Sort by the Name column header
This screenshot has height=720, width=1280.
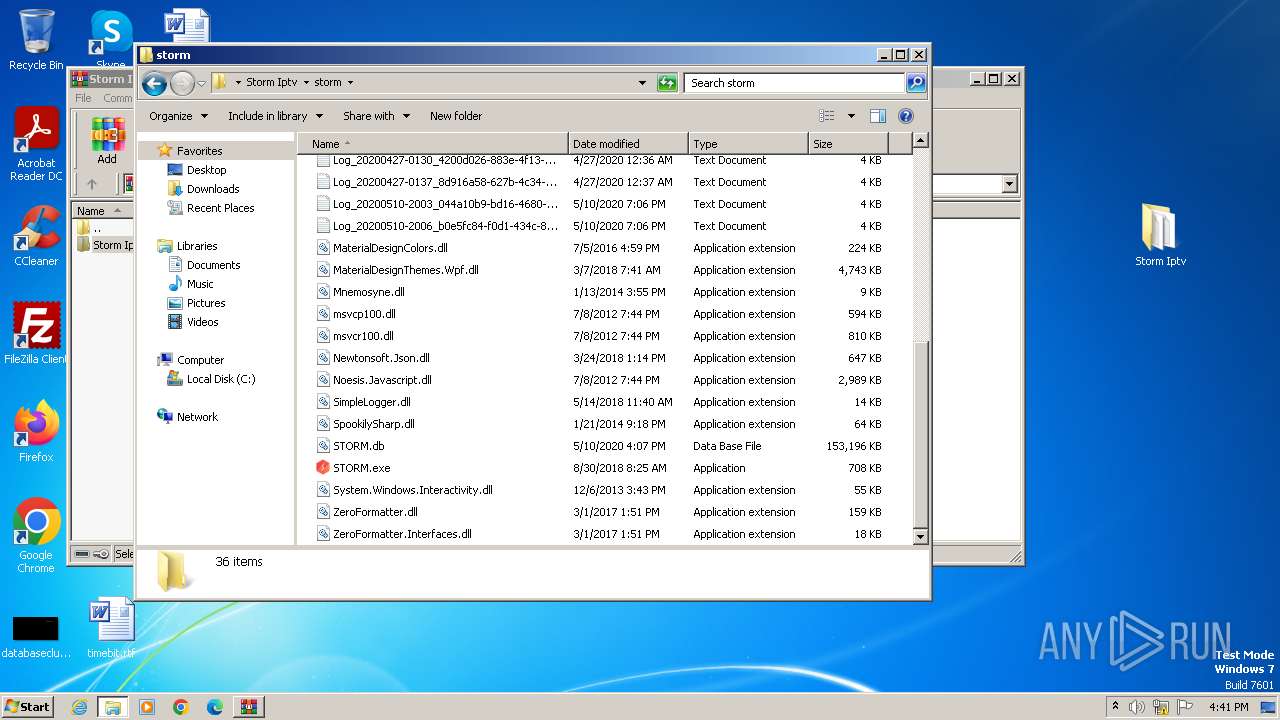tap(432, 144)
